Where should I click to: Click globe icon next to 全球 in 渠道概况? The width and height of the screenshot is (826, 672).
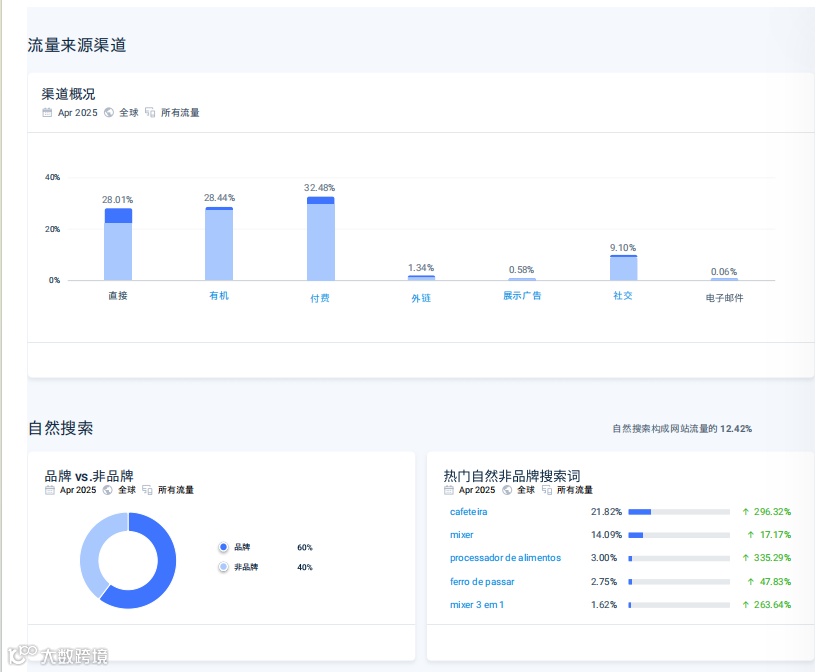click(x=109, y=112)
